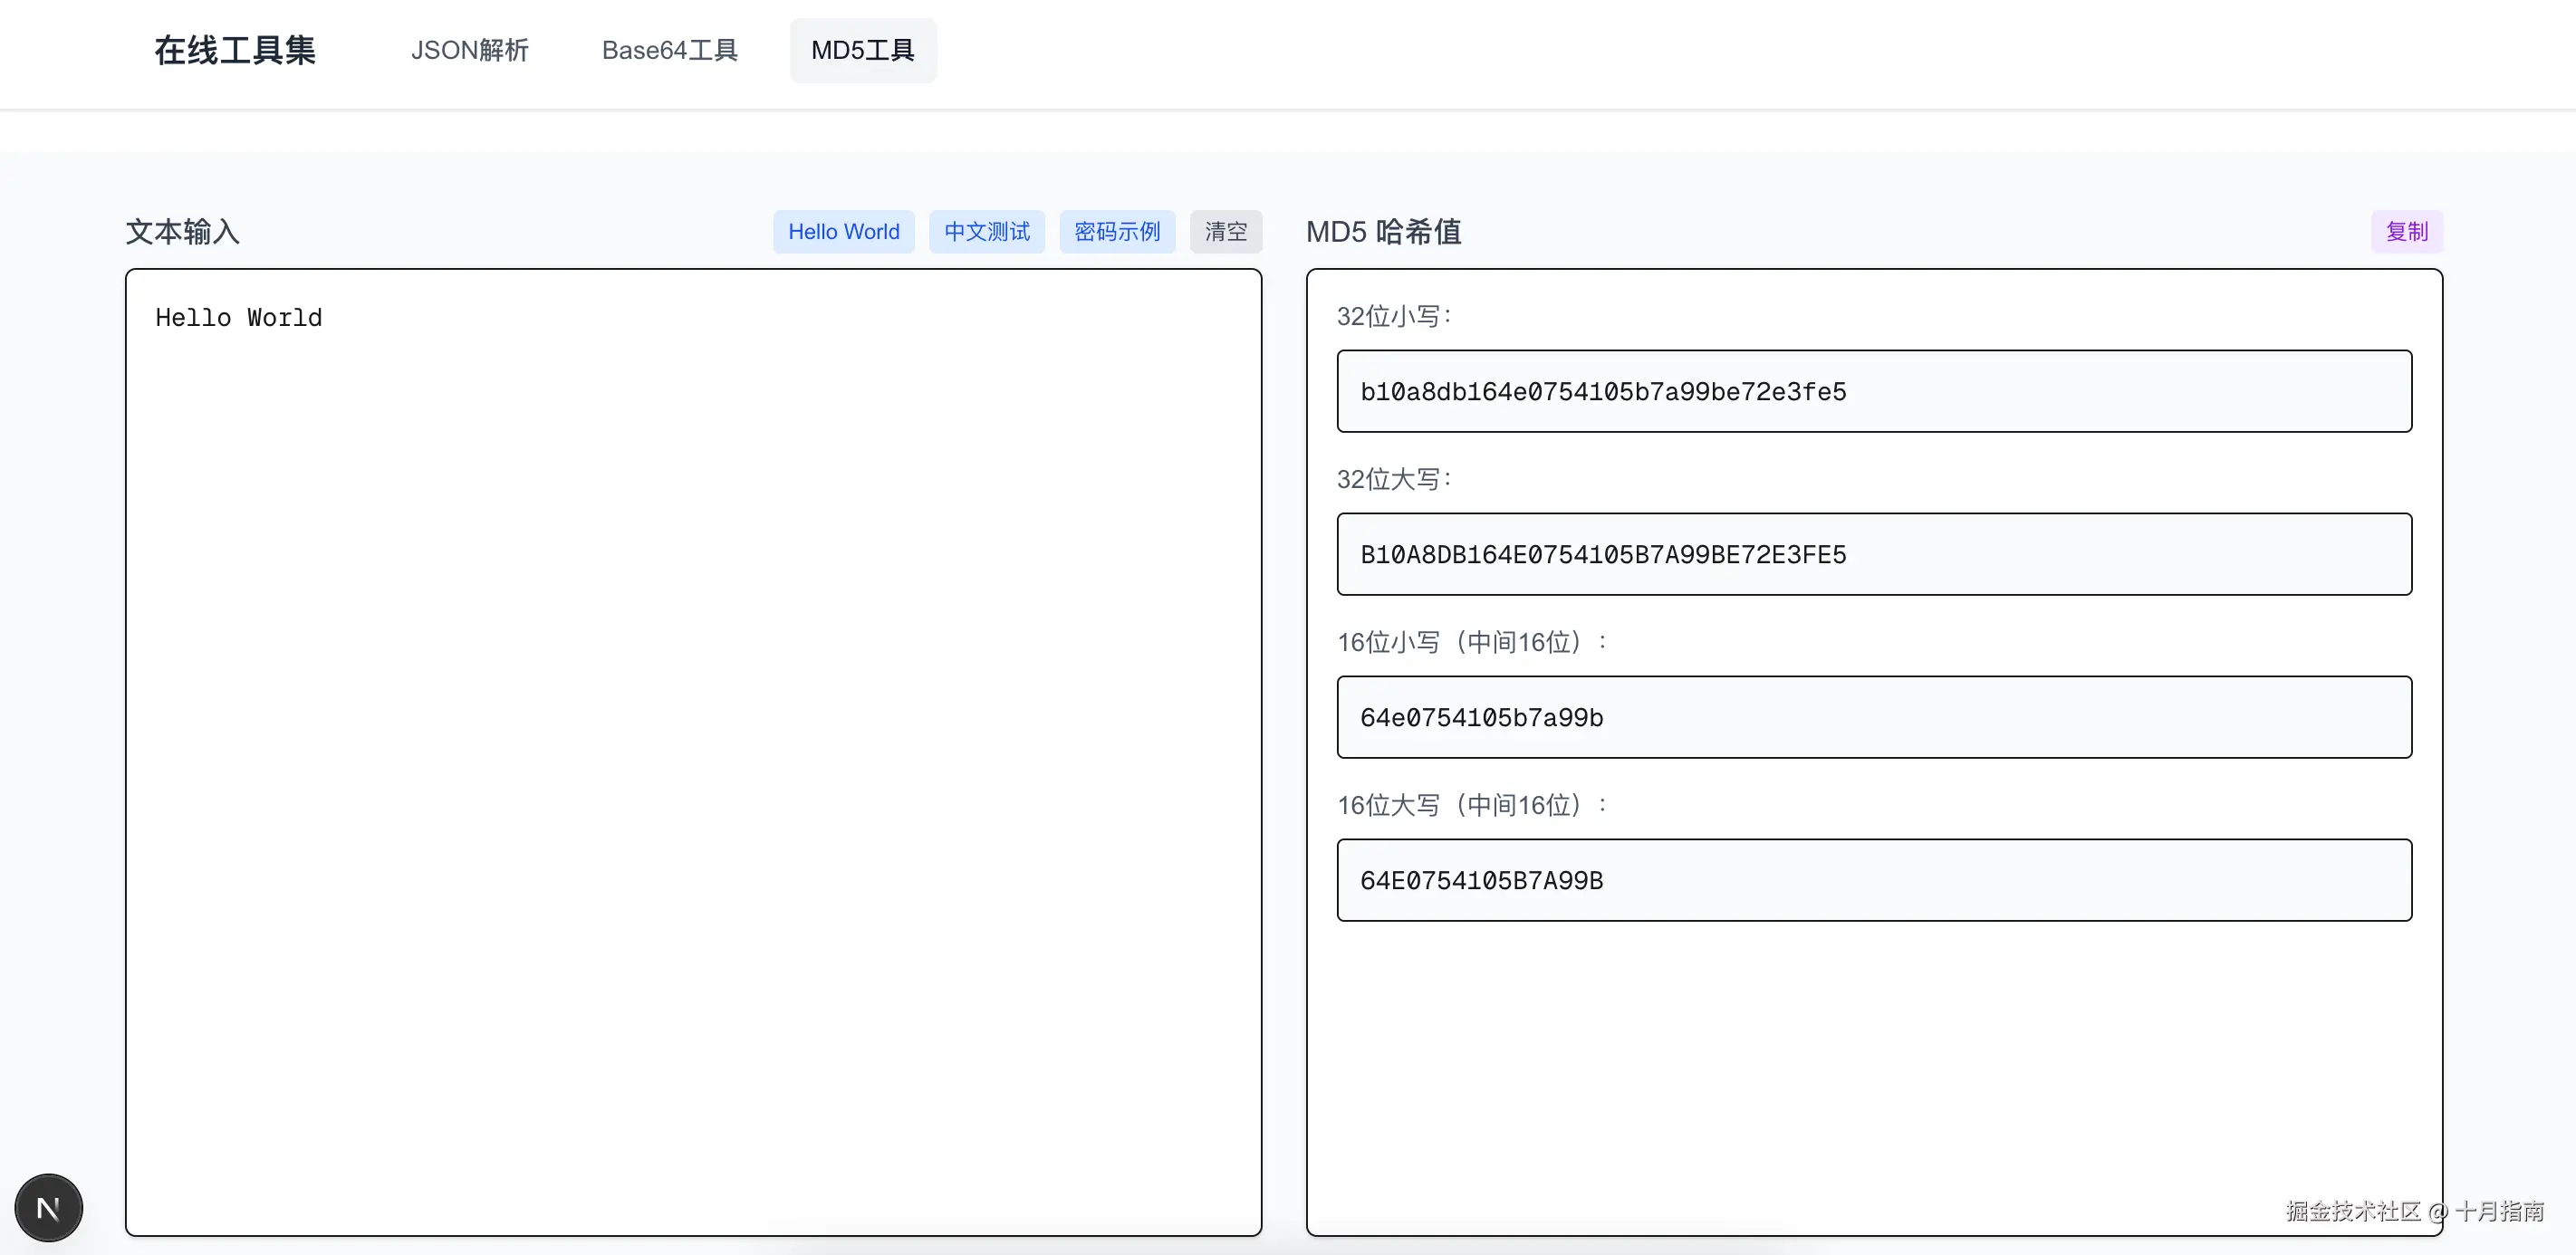Viewport: 2576px width, 1255px height.
Task: Select the MD5工具 tab
Action: click(862, 50)
